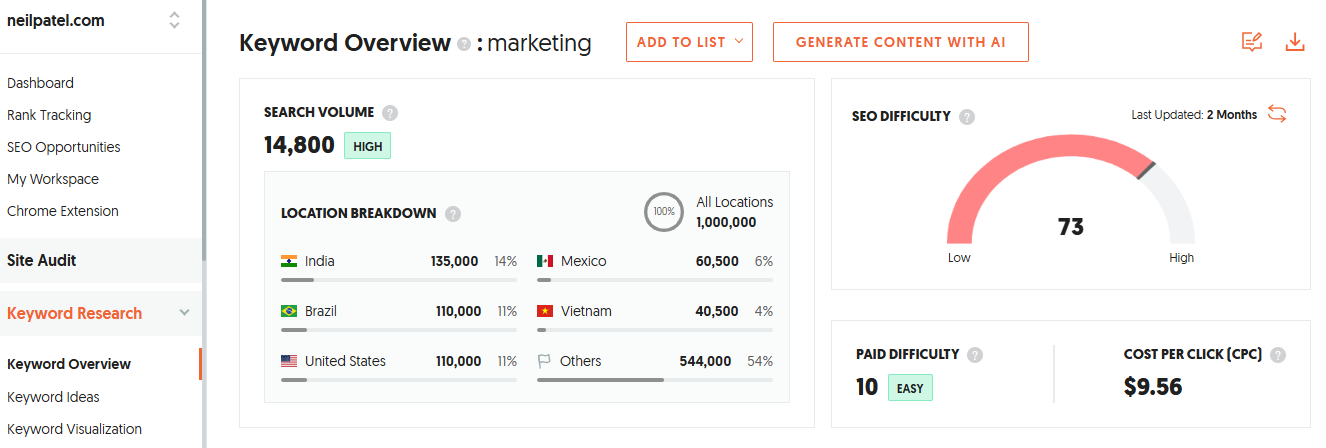Click help icon beside Keyword Overview title

click(x=464, y=44)
